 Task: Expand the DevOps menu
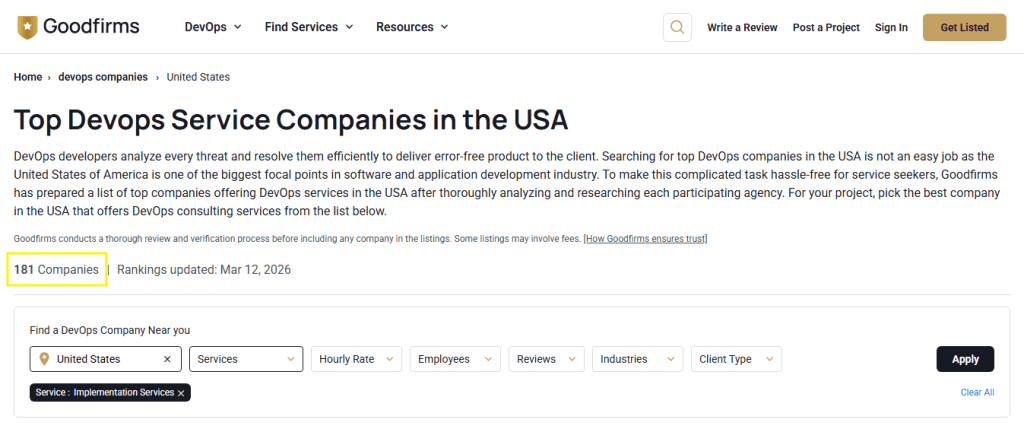213,27
